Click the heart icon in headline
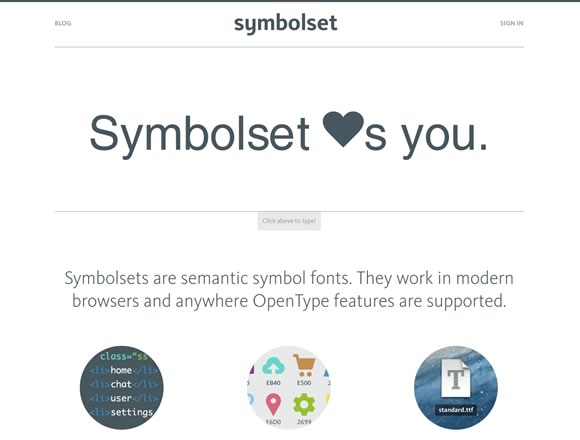580x440 pixels. point(343,128)
